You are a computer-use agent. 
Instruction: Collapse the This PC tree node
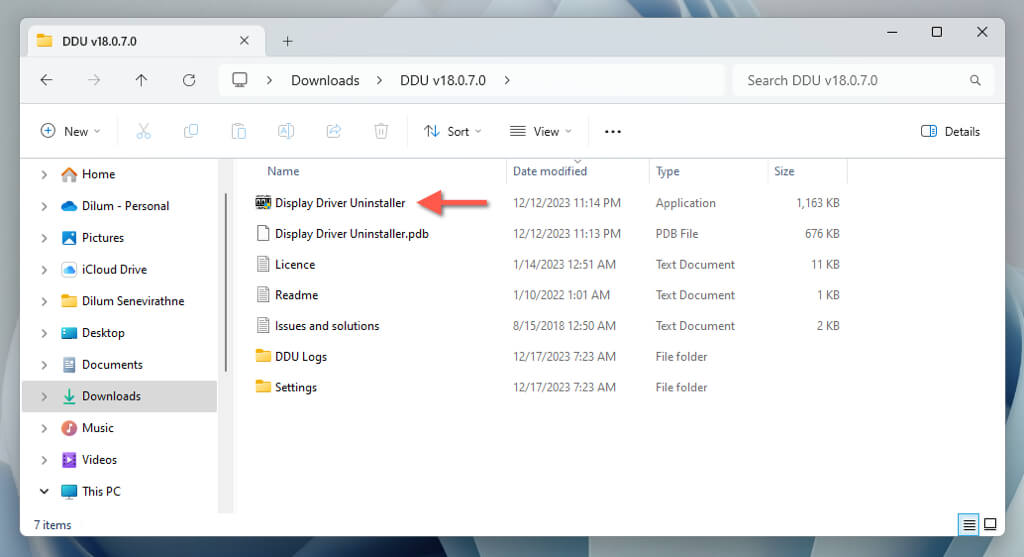44,491
